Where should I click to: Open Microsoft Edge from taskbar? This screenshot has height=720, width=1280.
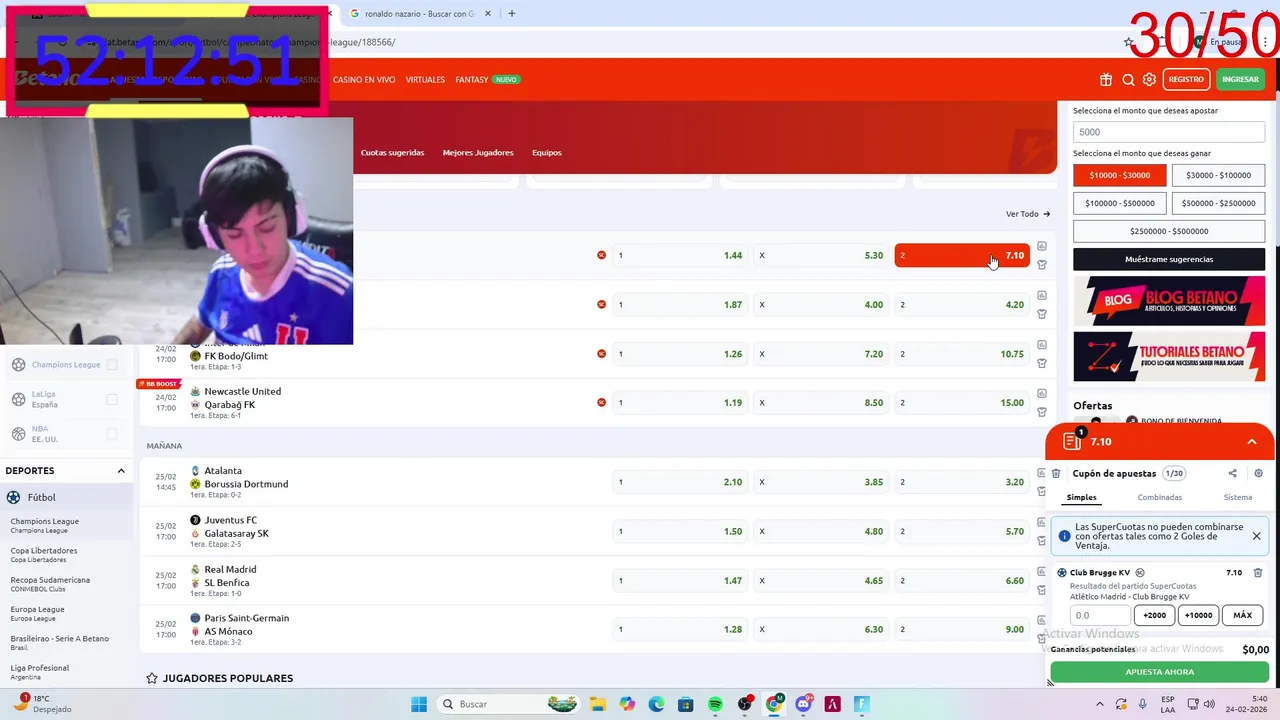pyautogui.click(x=656, y=704)
